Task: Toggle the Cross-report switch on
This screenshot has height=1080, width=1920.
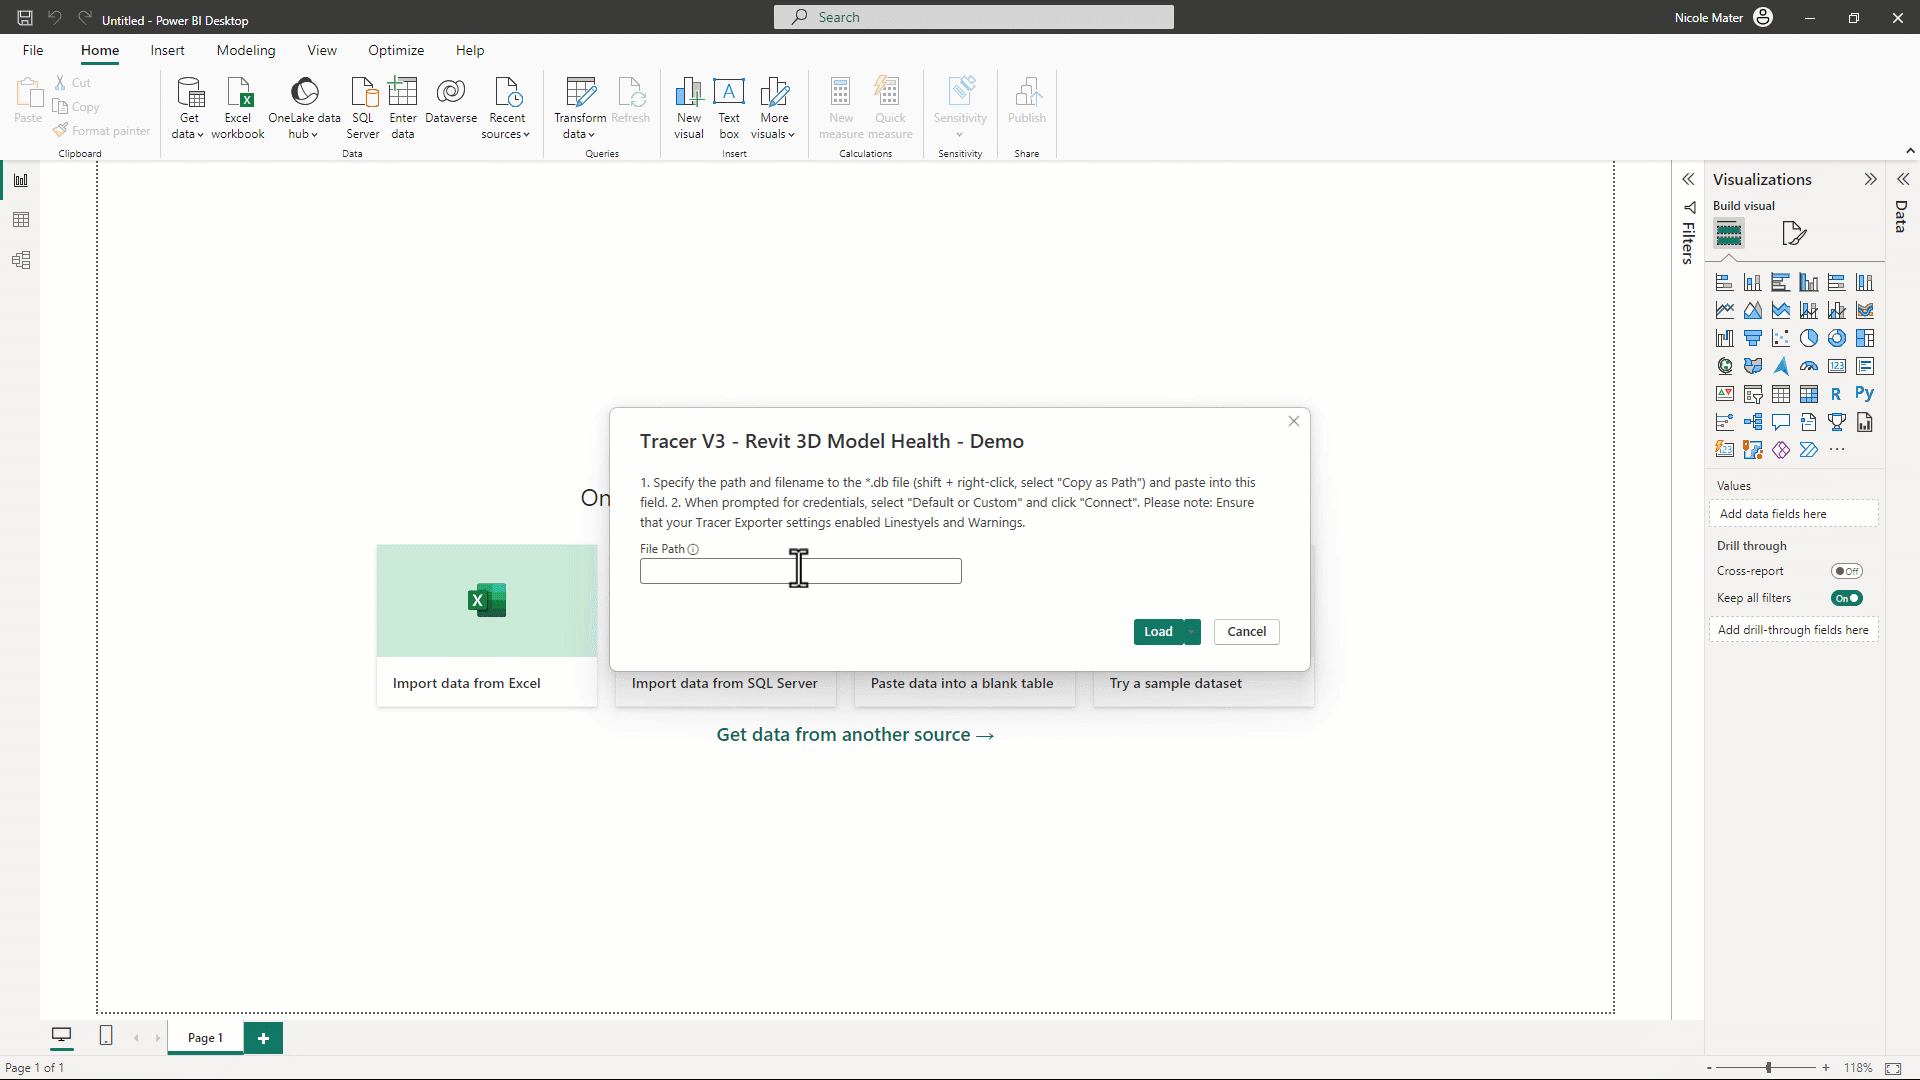Action: [1846, 571]
